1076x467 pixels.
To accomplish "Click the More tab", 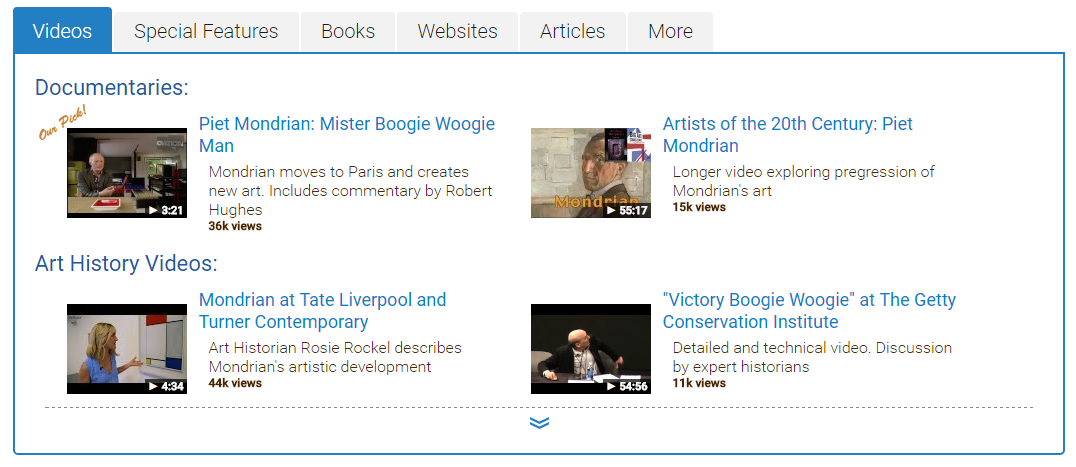I will coord(670,32).
